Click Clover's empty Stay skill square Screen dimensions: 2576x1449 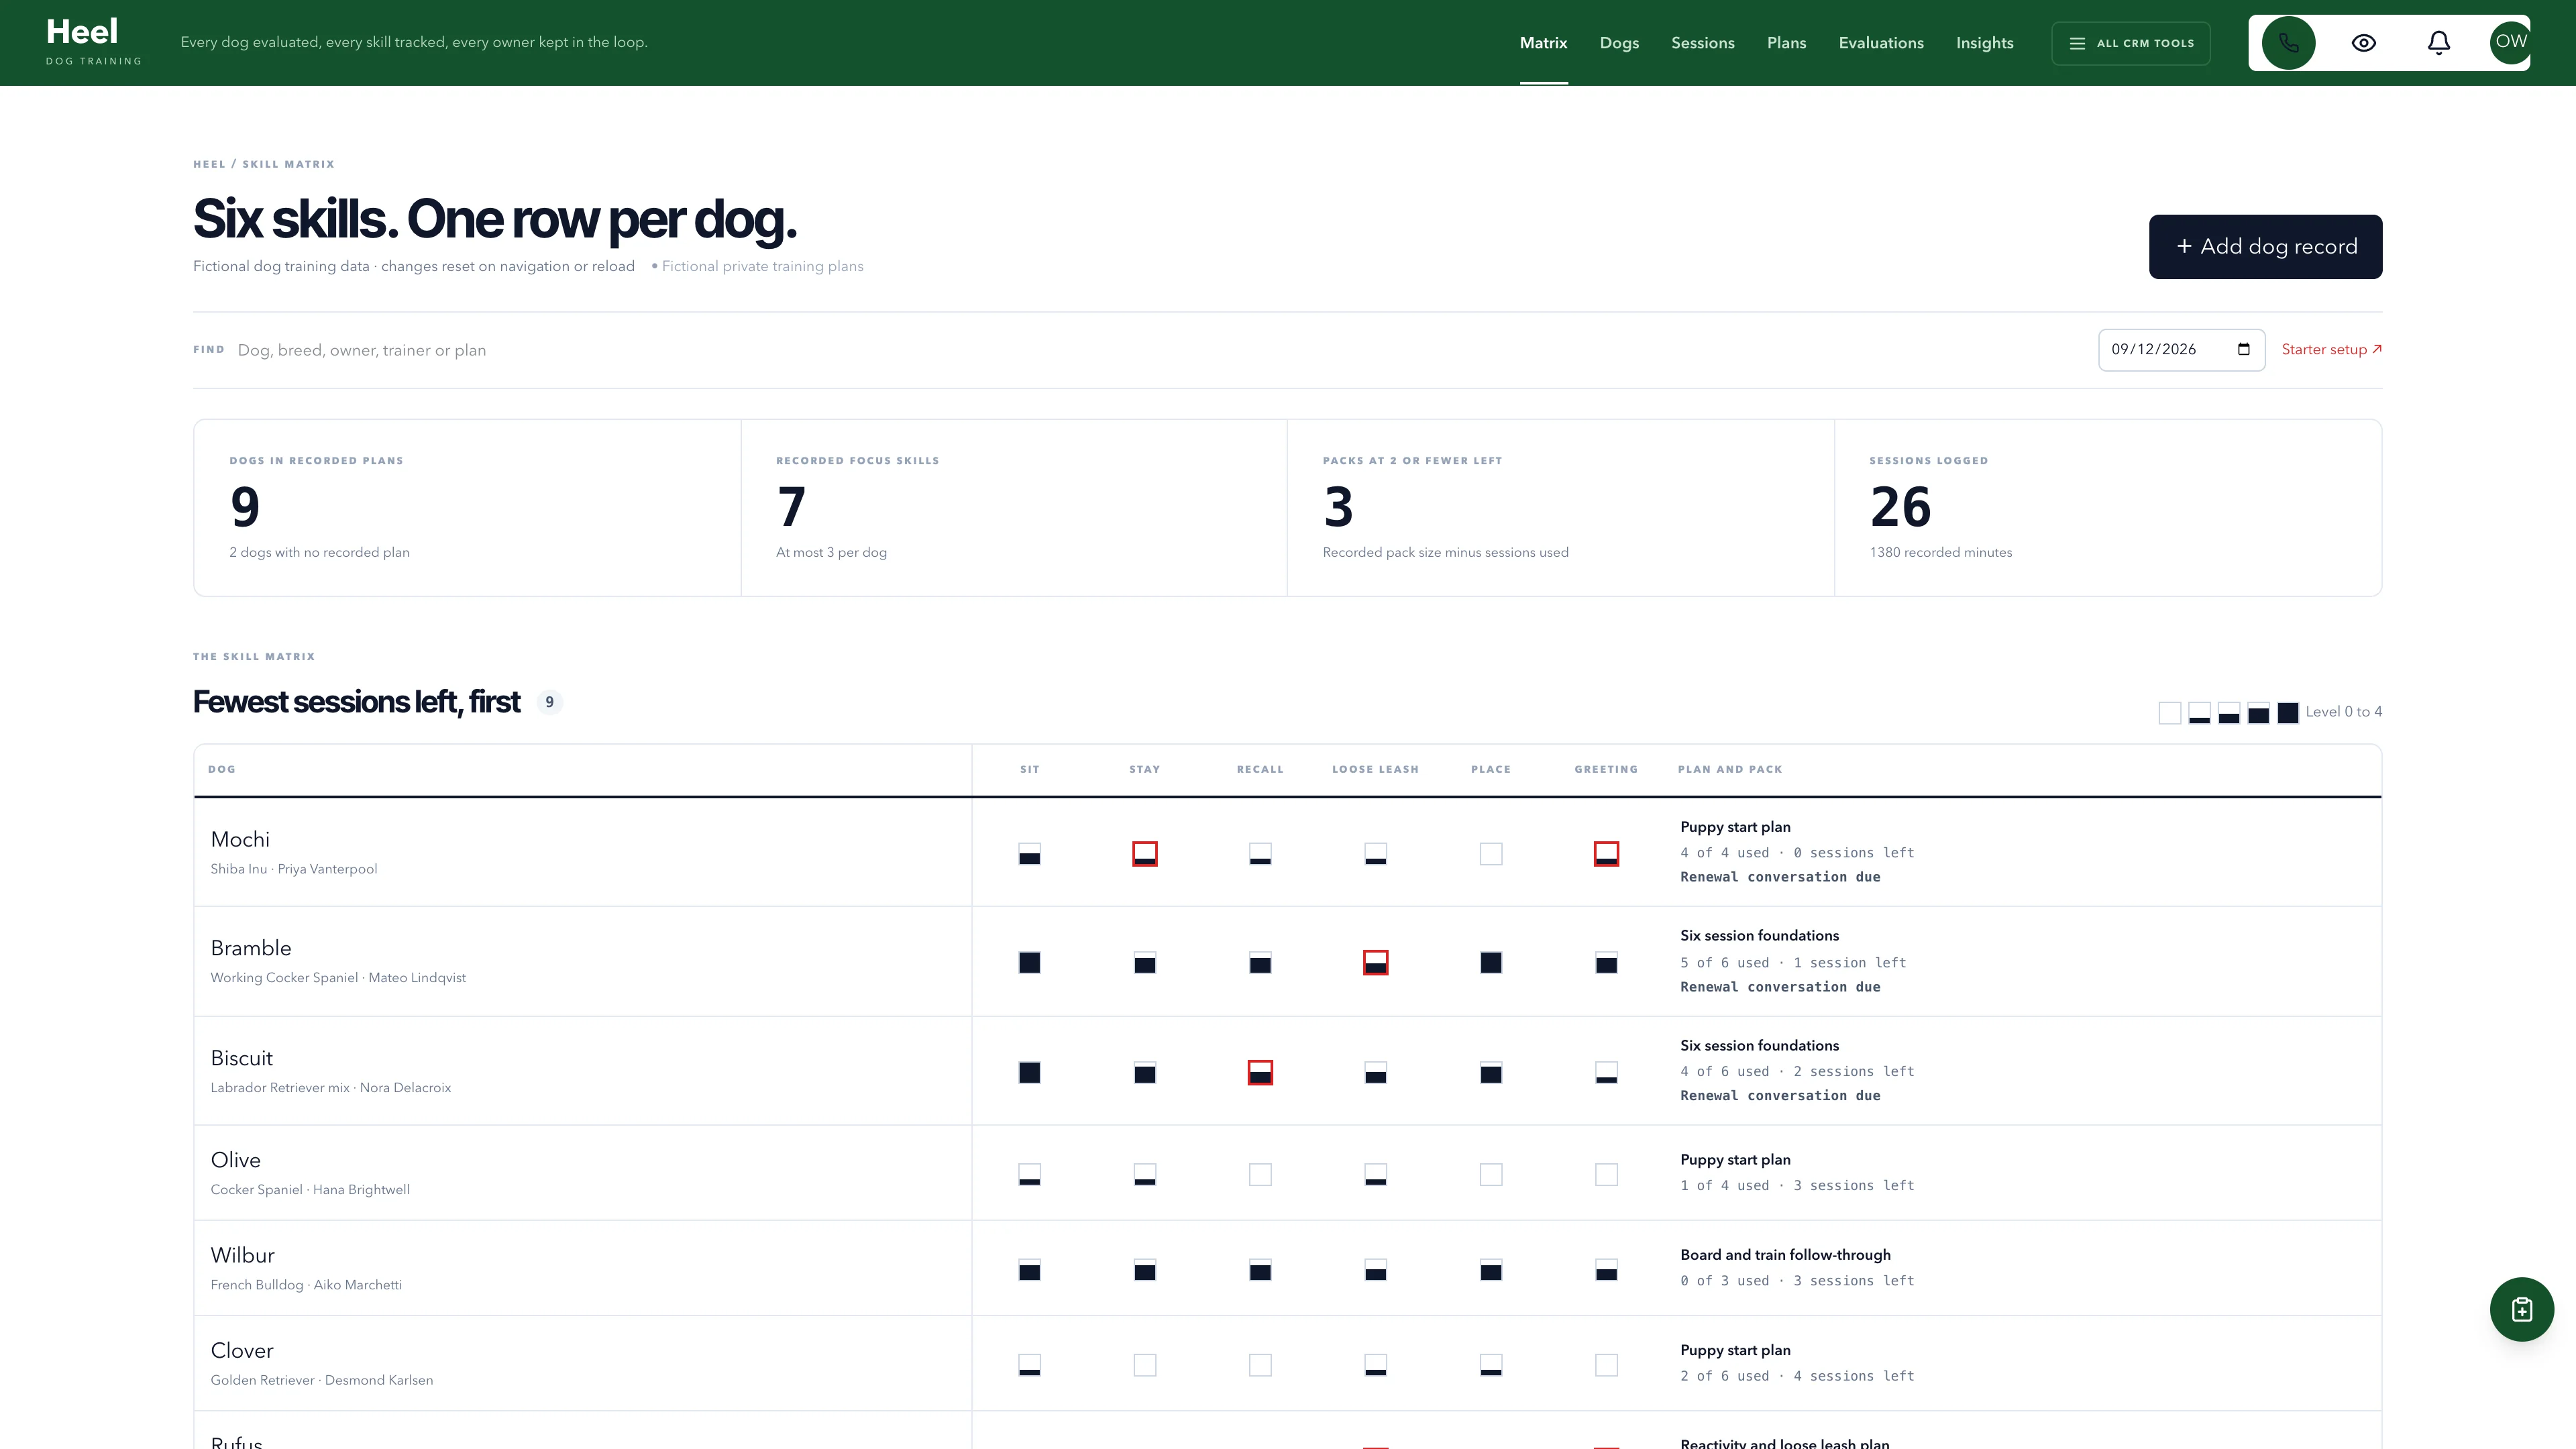coord(1145,1365)
